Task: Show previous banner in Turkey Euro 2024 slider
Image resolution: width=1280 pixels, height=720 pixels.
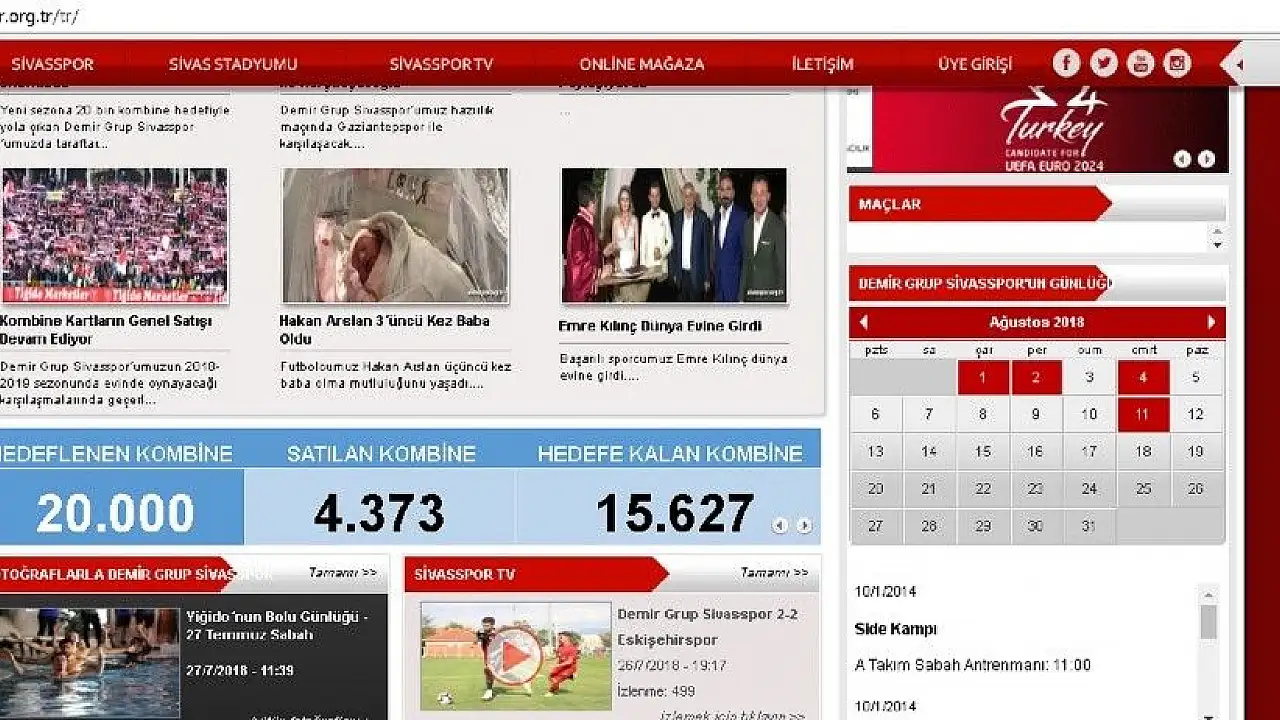Action: coord(1182,159)
